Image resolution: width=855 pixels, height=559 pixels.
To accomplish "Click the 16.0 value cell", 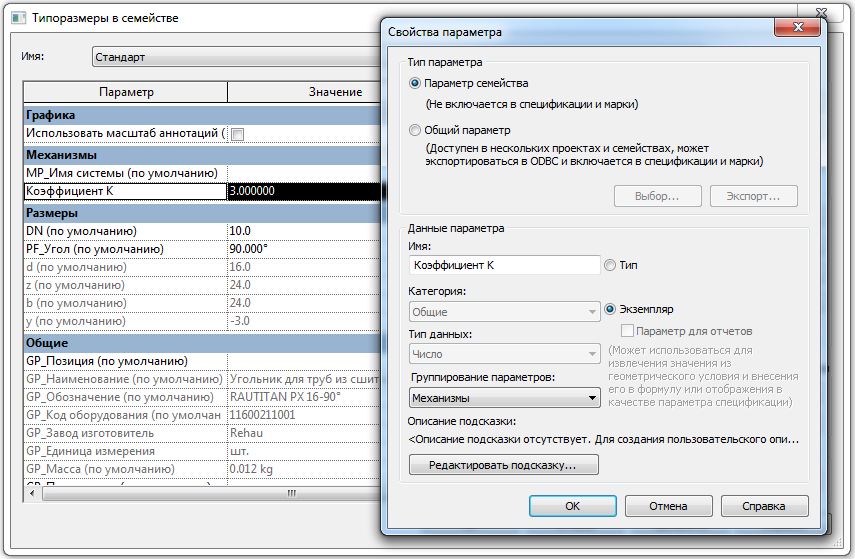I will point(304,267).
